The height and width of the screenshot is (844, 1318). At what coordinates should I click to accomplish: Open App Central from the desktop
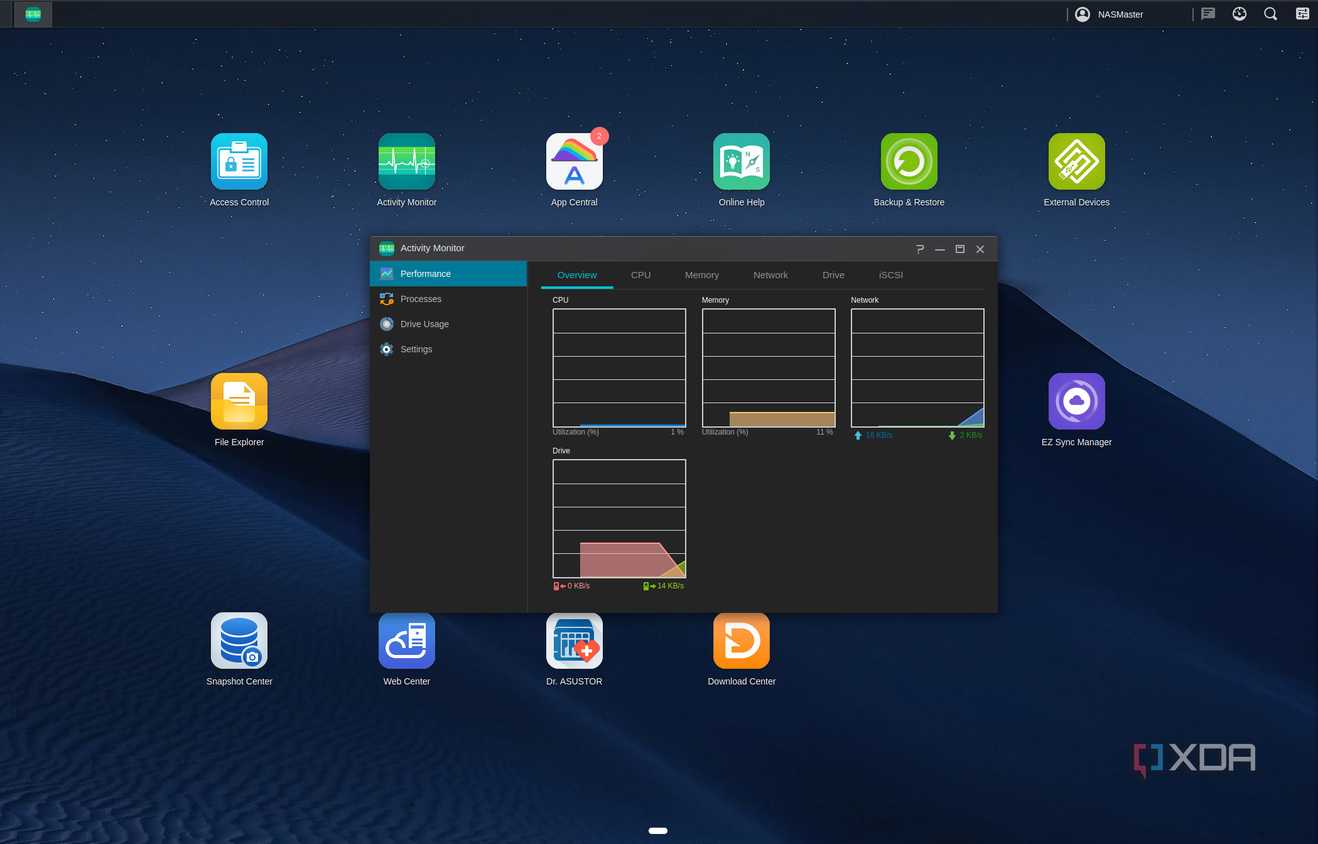tap(574, 162)
